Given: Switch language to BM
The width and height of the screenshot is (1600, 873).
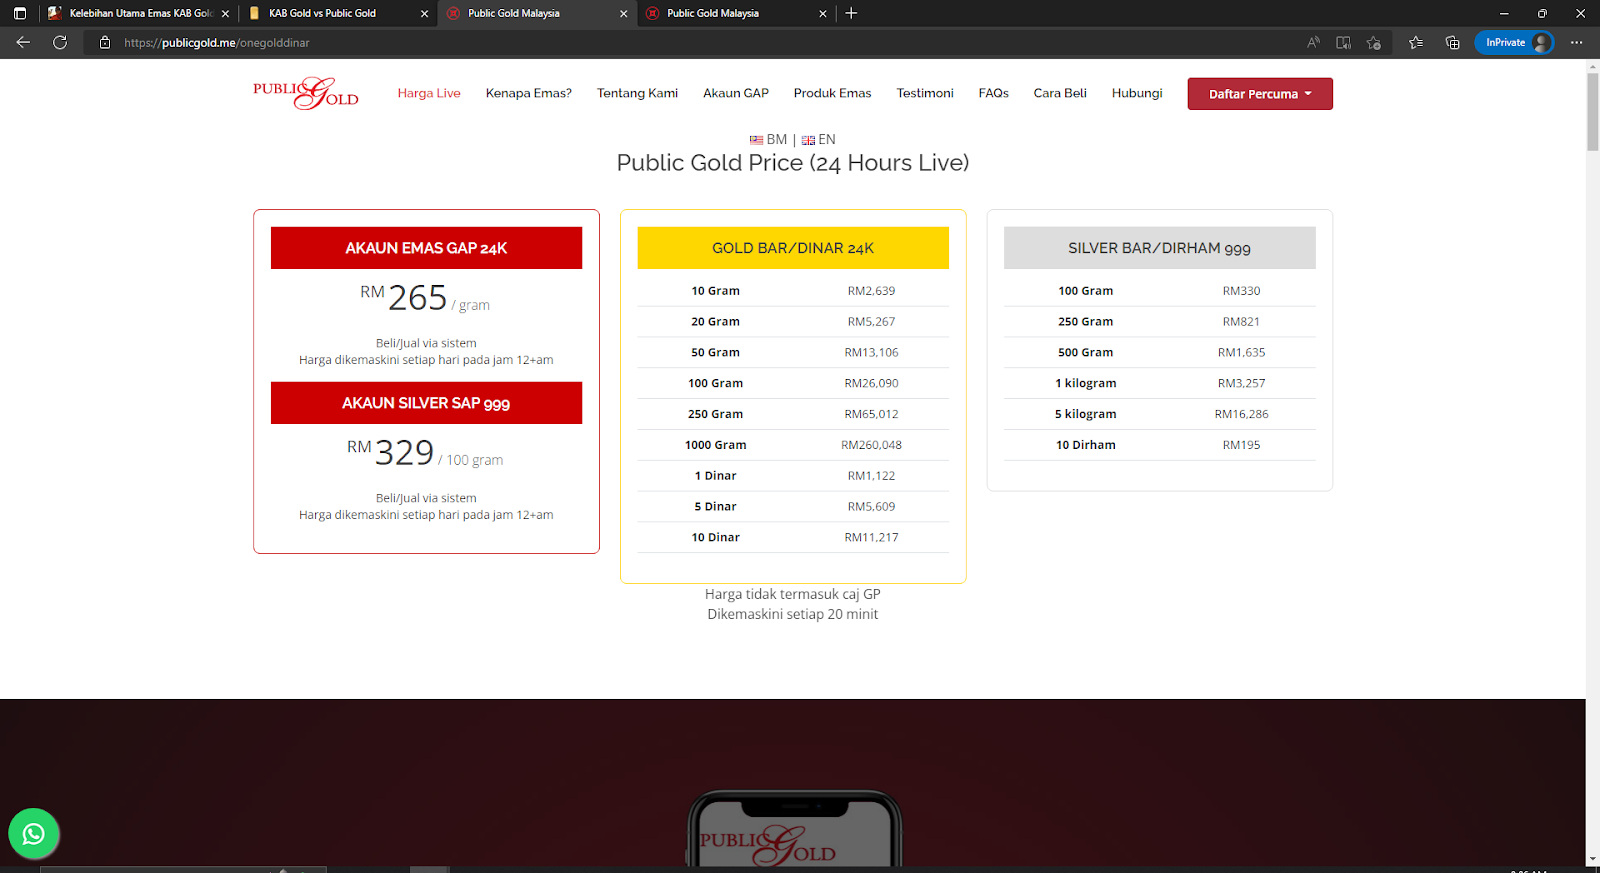Looking at the screenshot, I should [x=768, y=140].
